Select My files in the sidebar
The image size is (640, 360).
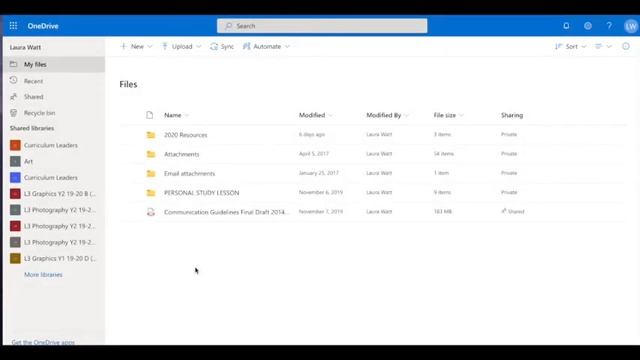(x=54, y=64)
